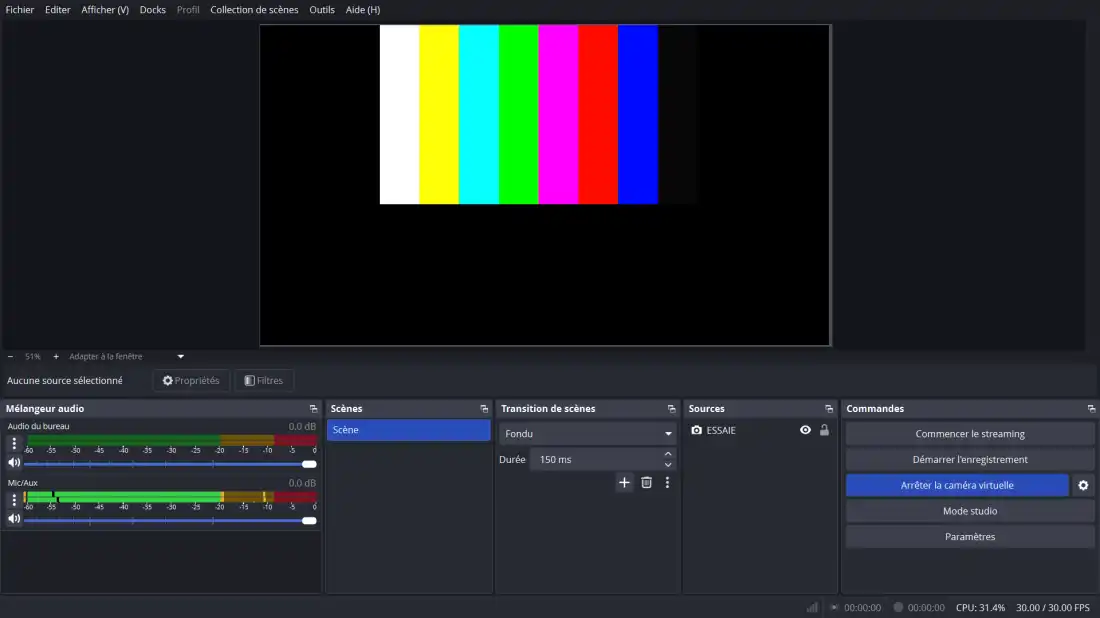Image resolution: width=1100 pixels, height=618 pixels.
Task: Mute the Mic/Aux speaker icon
Action: 14,519
